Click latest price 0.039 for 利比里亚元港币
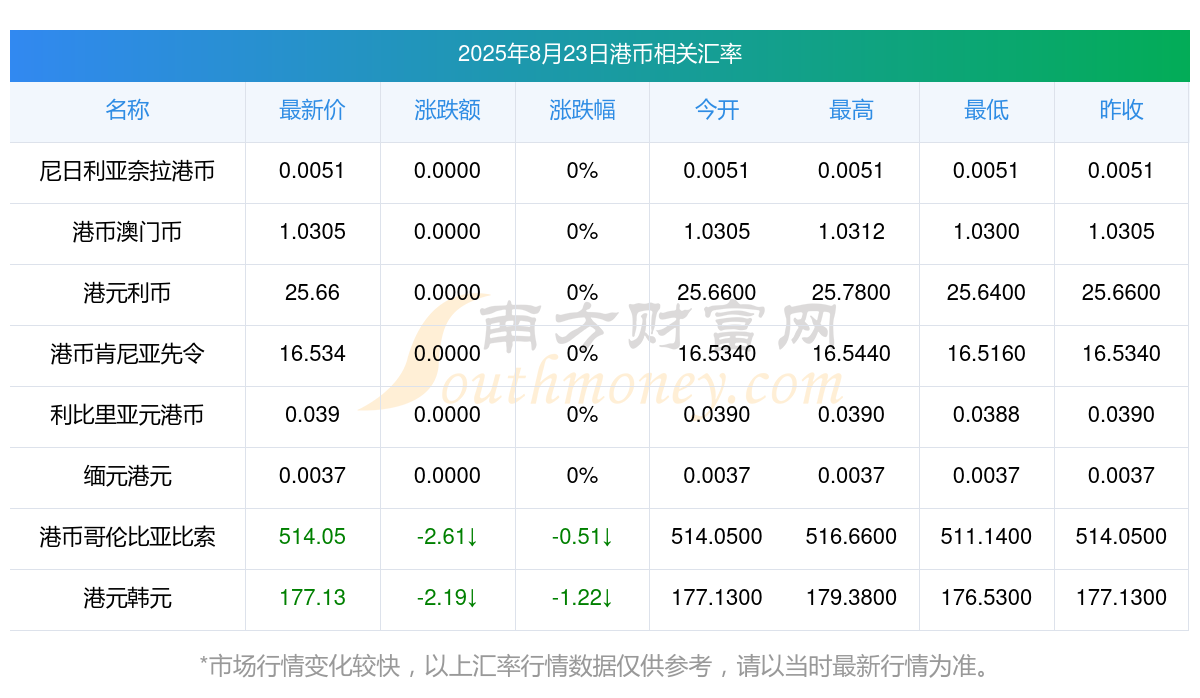This screenshot has width=1200, height=698. pos(312,415)
